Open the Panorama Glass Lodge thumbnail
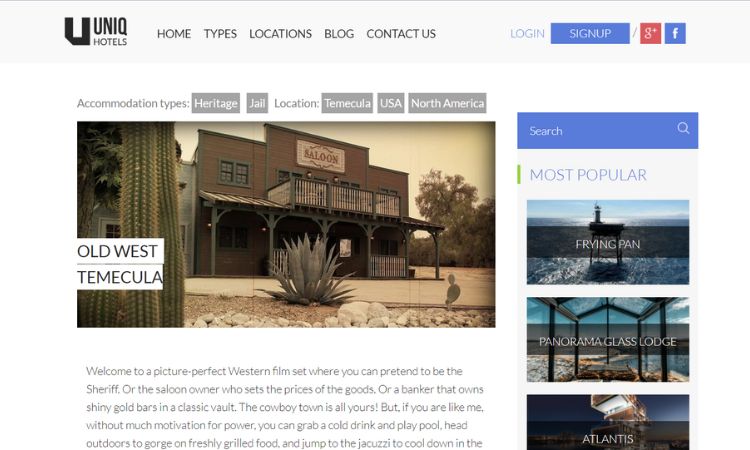The image size is (750, 450). click(608, 340)
